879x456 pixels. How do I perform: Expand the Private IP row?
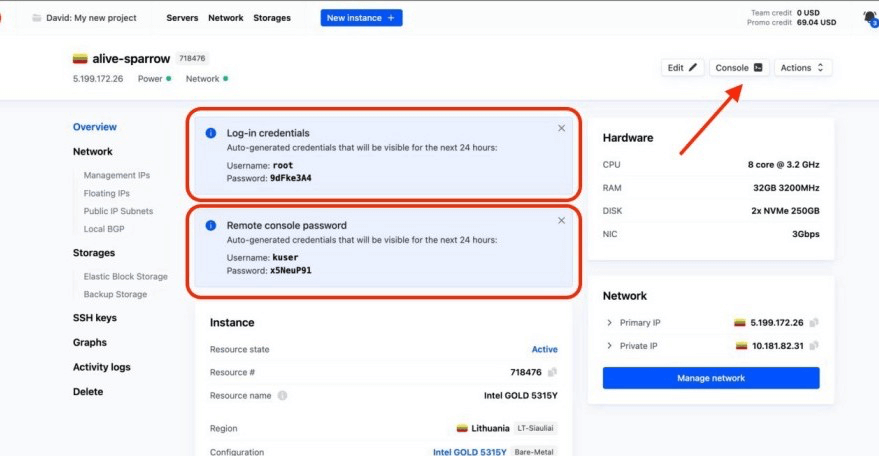(x=610, y=345)
